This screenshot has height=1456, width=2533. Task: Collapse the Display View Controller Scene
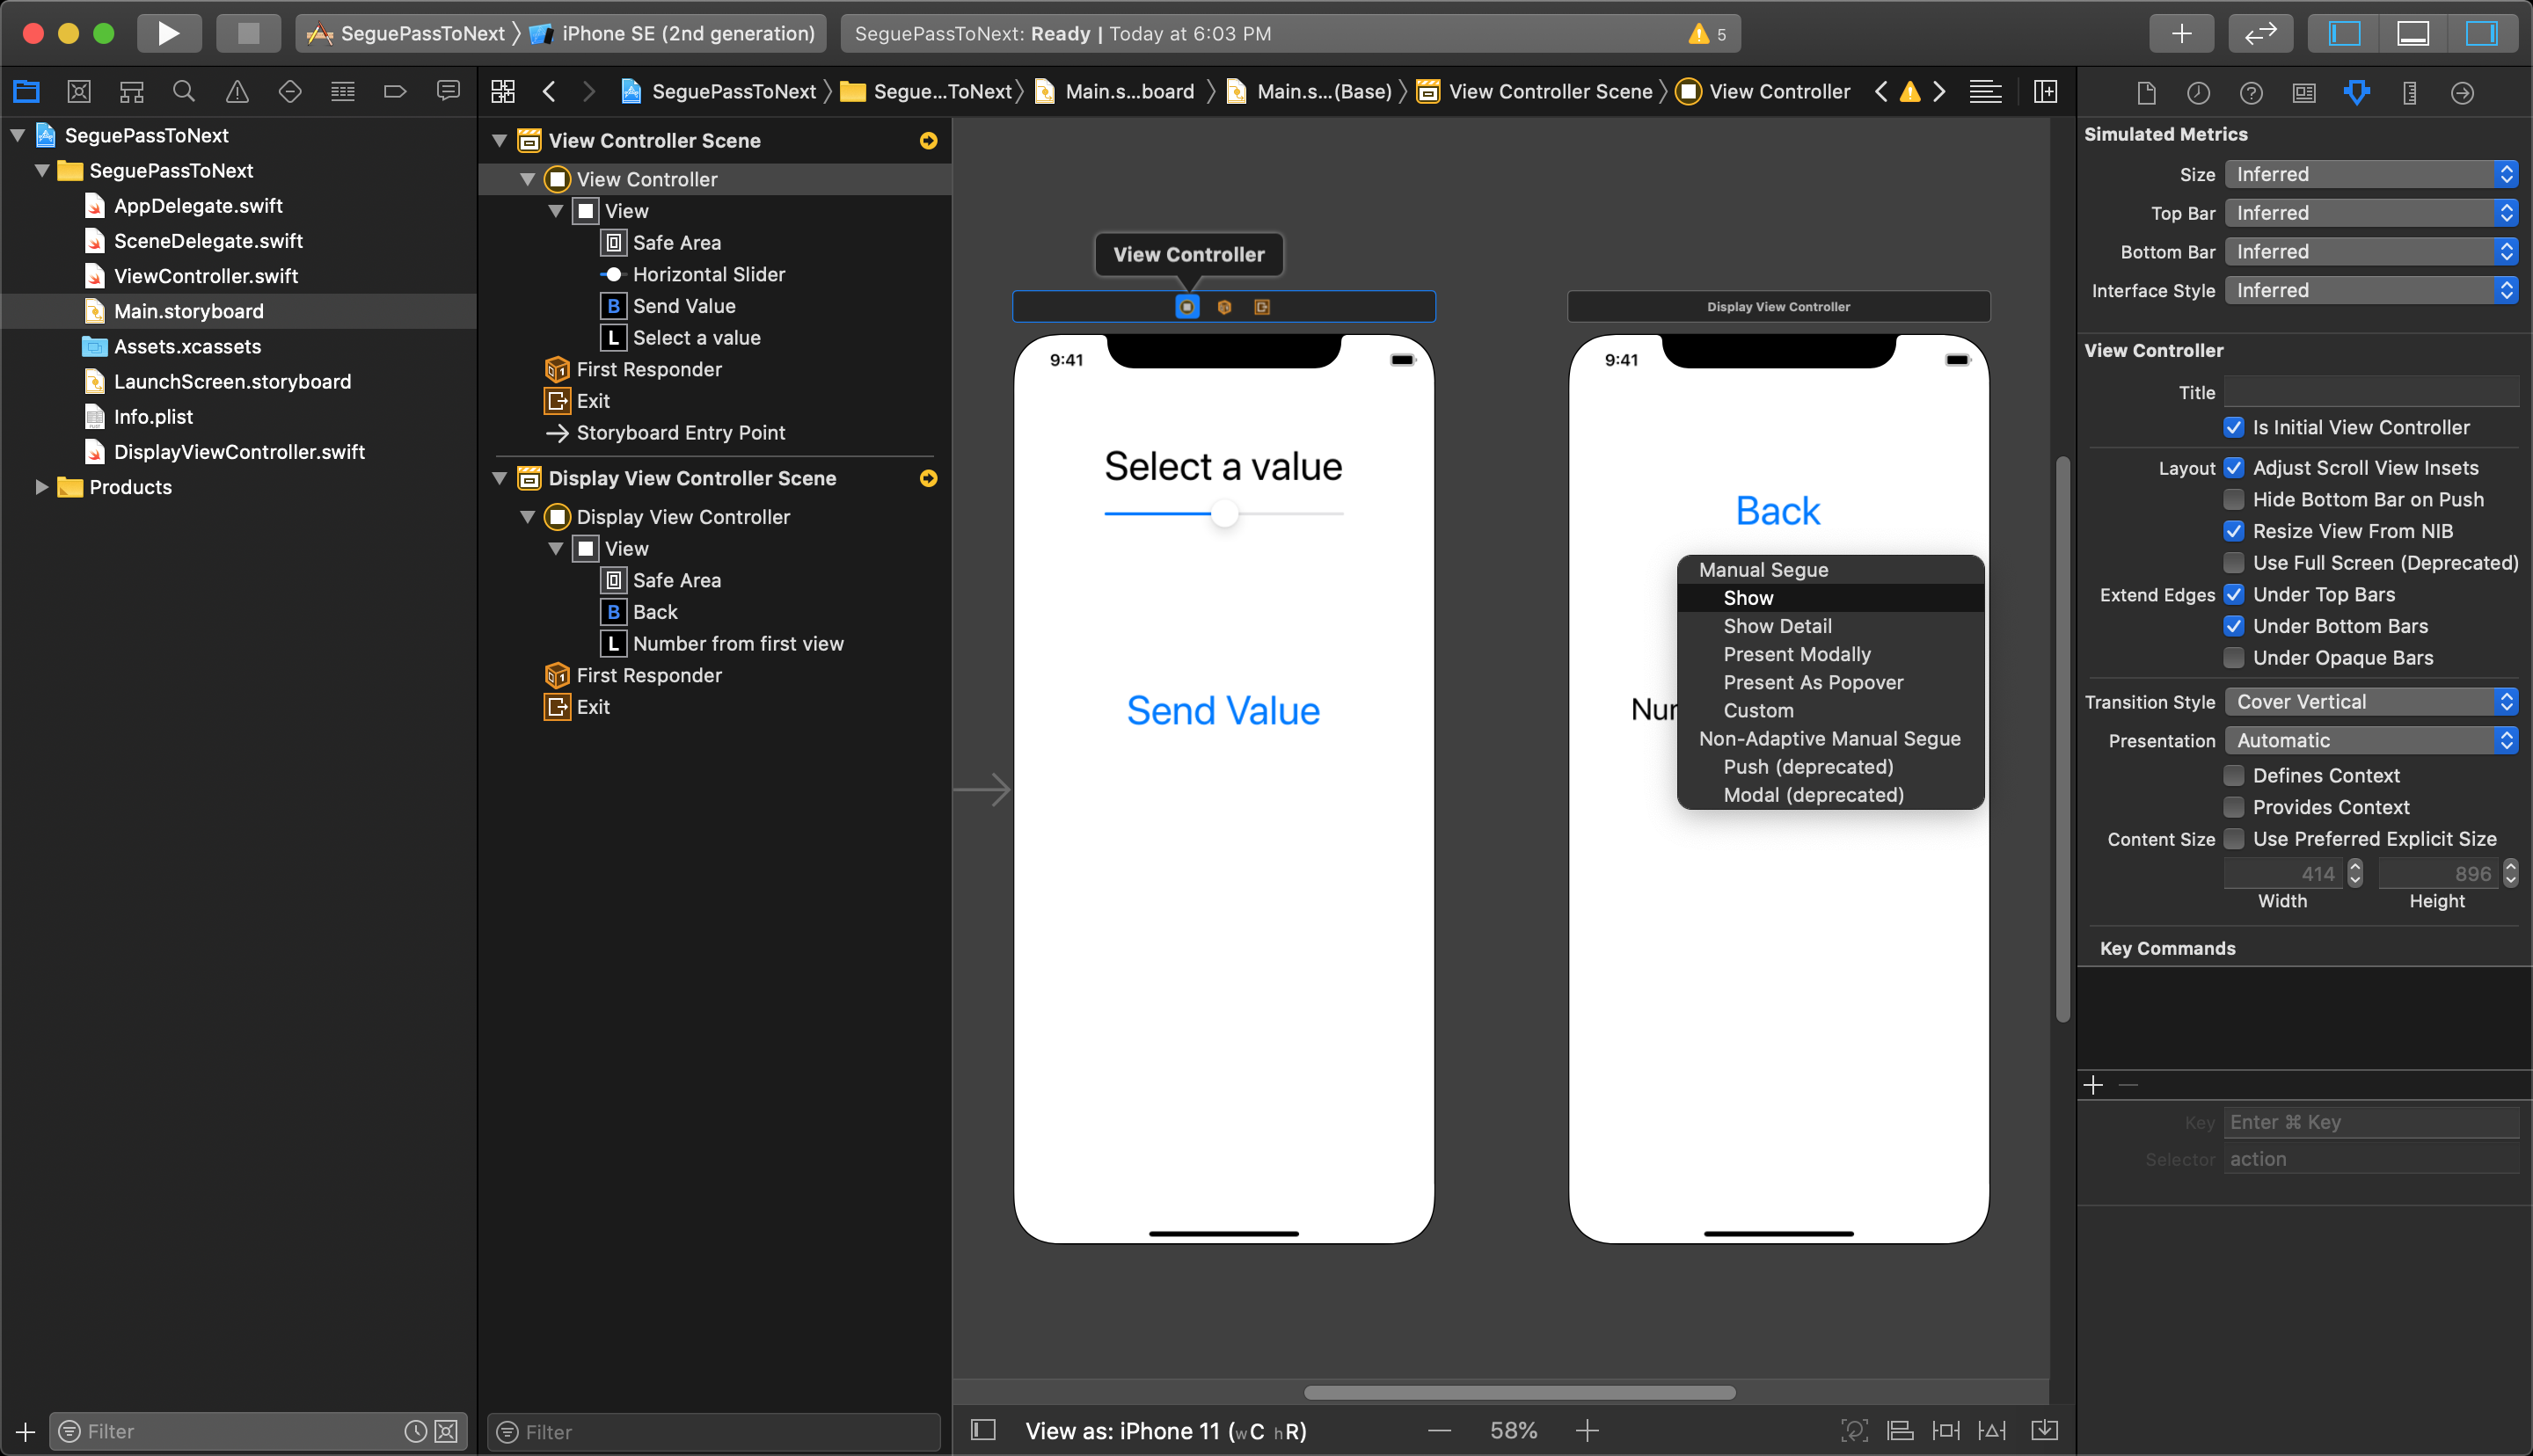tap(500, 478)
